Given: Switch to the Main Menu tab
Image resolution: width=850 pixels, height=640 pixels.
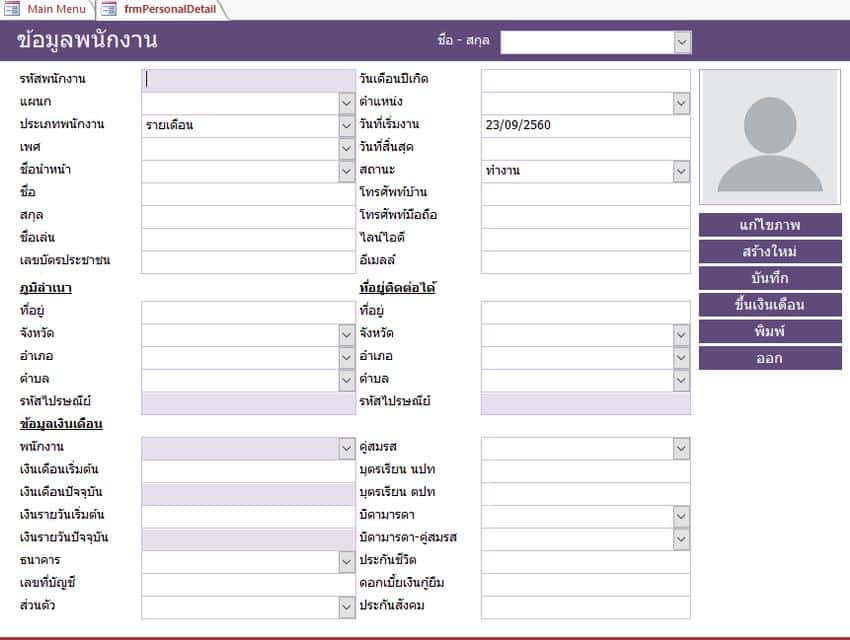Looking at the screenshot, I should (x=56, y=9).
